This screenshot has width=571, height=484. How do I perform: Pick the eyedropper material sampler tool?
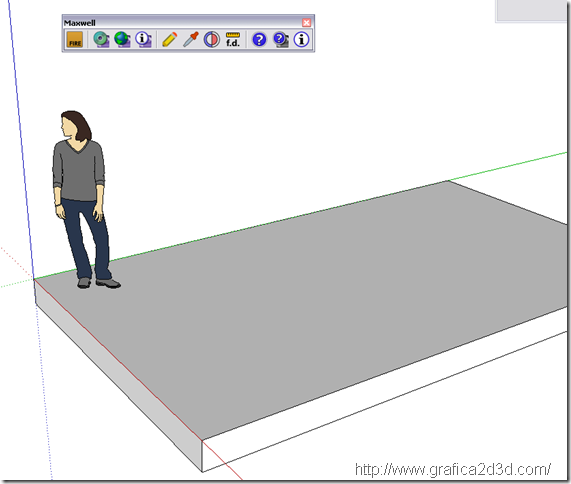(x=190, y=39)
